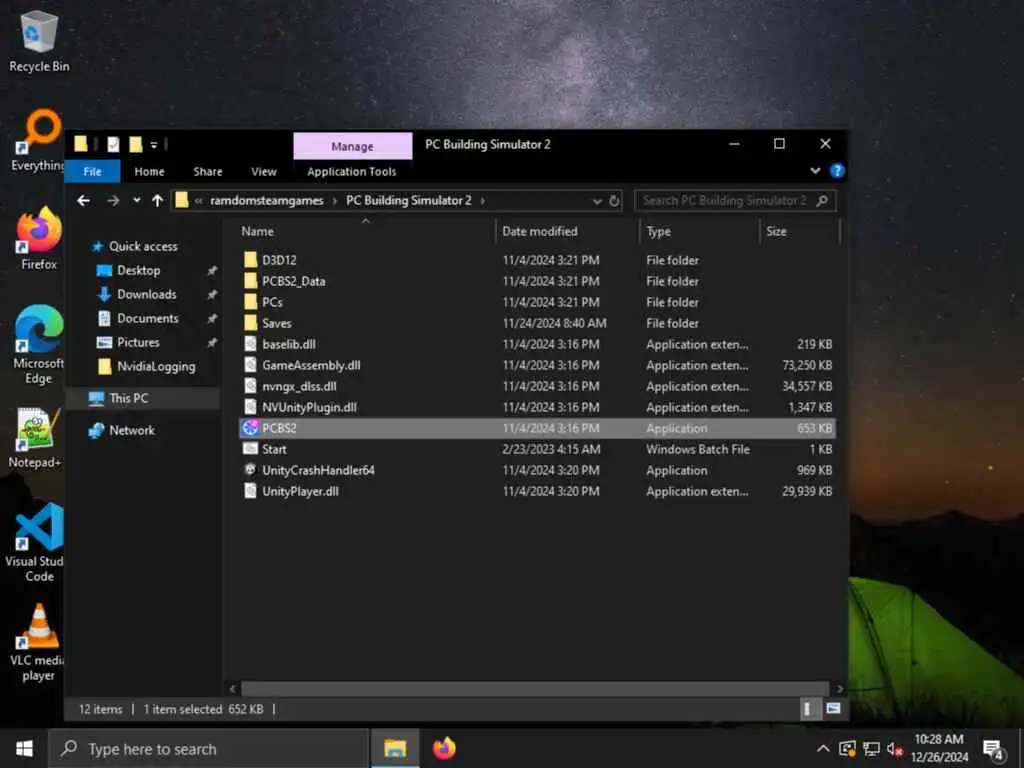Image resolution: width=1024 pixels, height=768 pixels.
Task: Customize Quick Access Toolbar dropdown
Action: (x=154, y=145)
